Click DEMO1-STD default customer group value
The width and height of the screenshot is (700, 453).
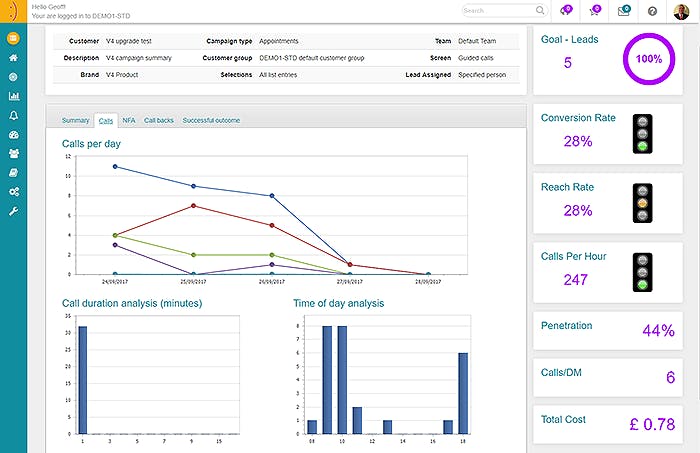tap(312, 58)
